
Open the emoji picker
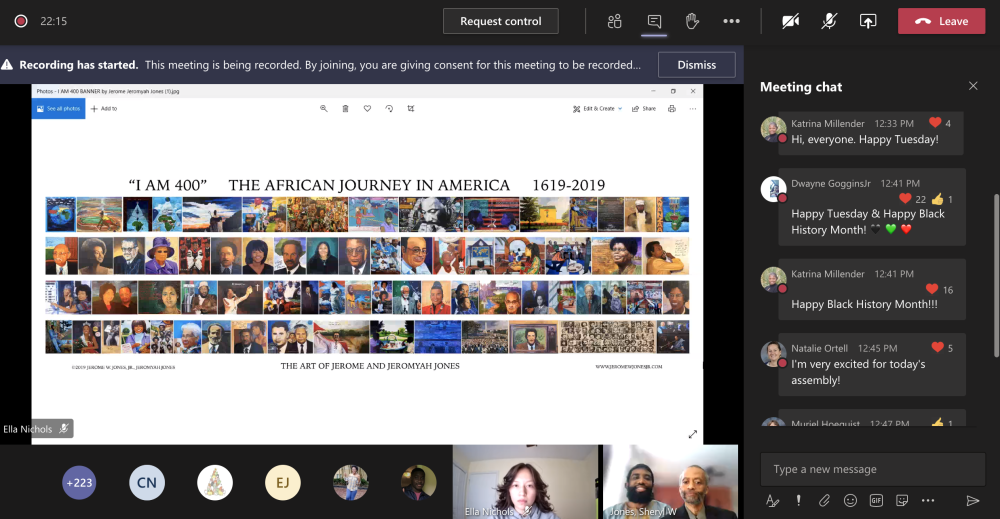850,501
